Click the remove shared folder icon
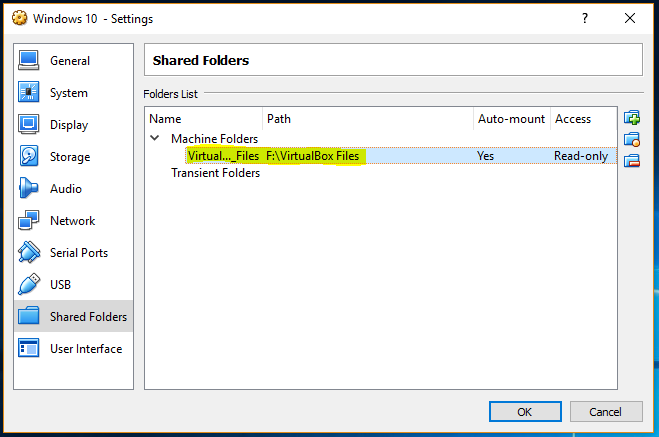The image size is (659, 437). (x=631, y=161)
